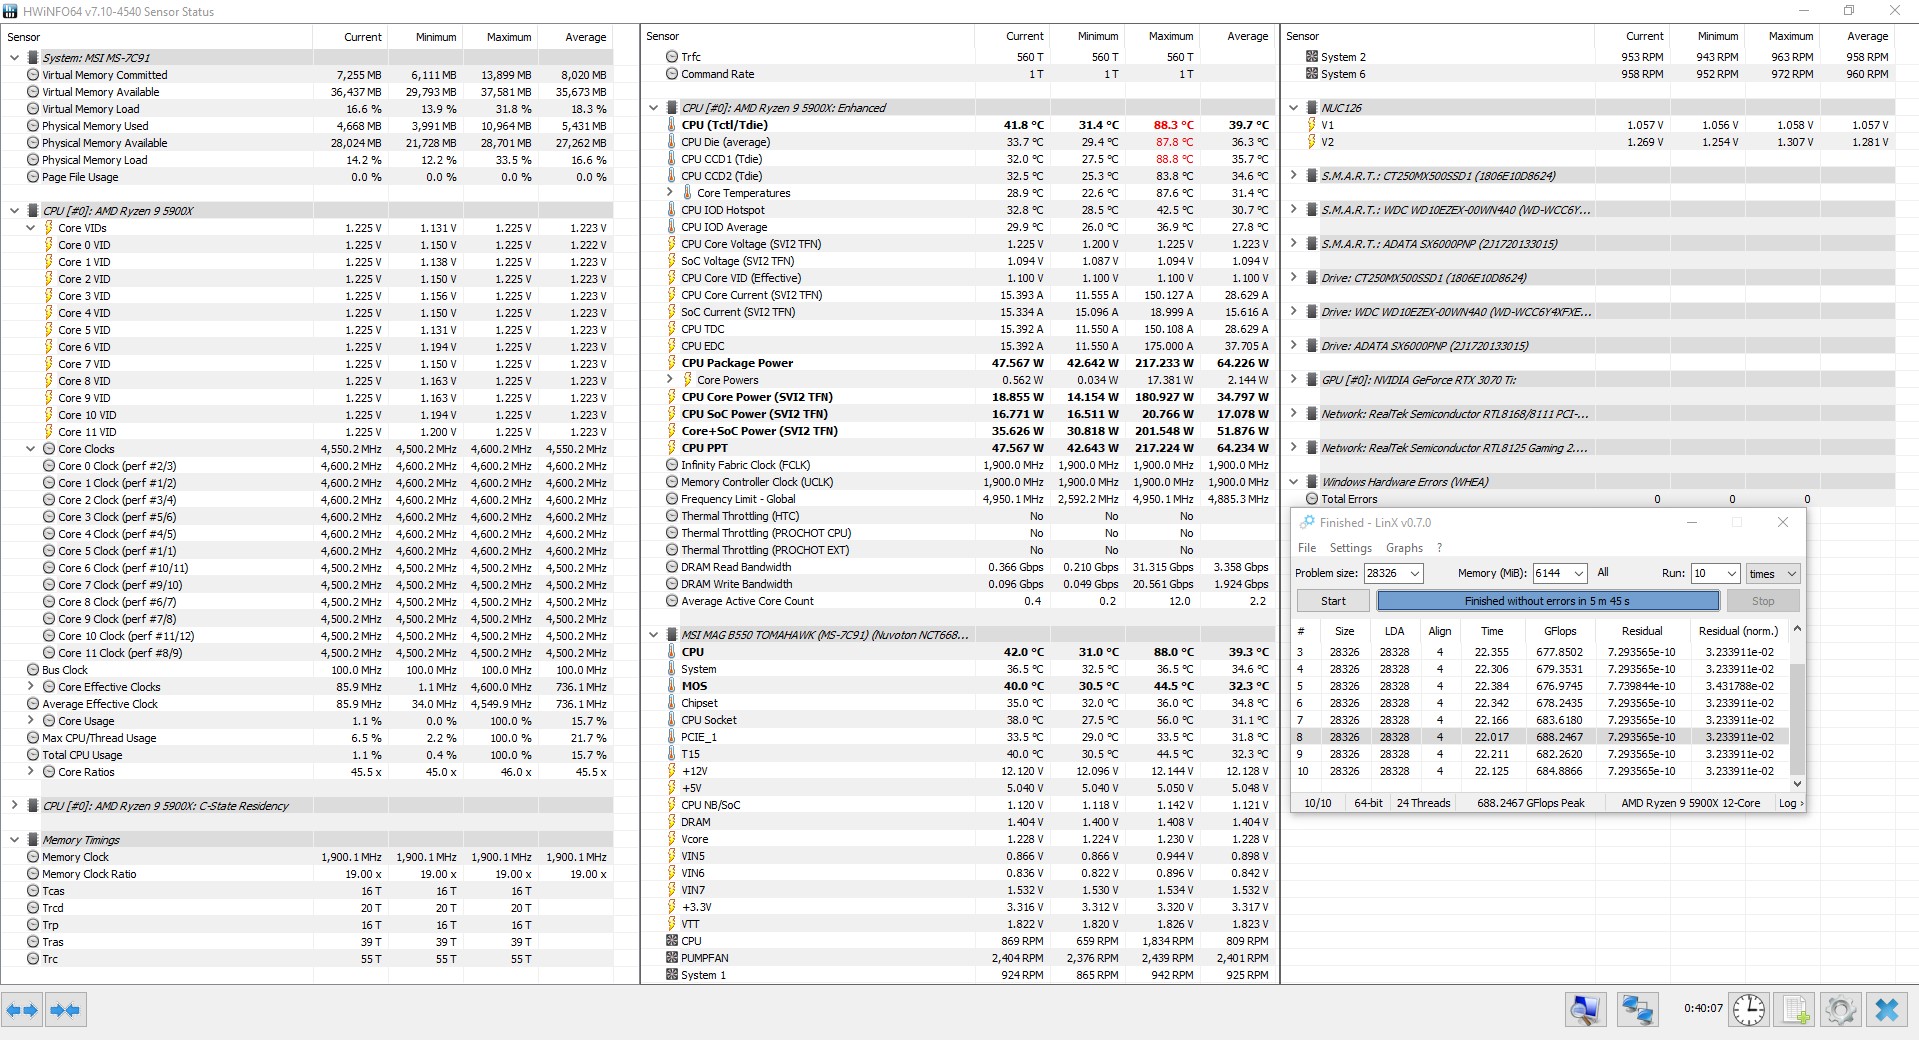
Task: Open sensor settings with the gear icon
Action: (1841, 1010)
